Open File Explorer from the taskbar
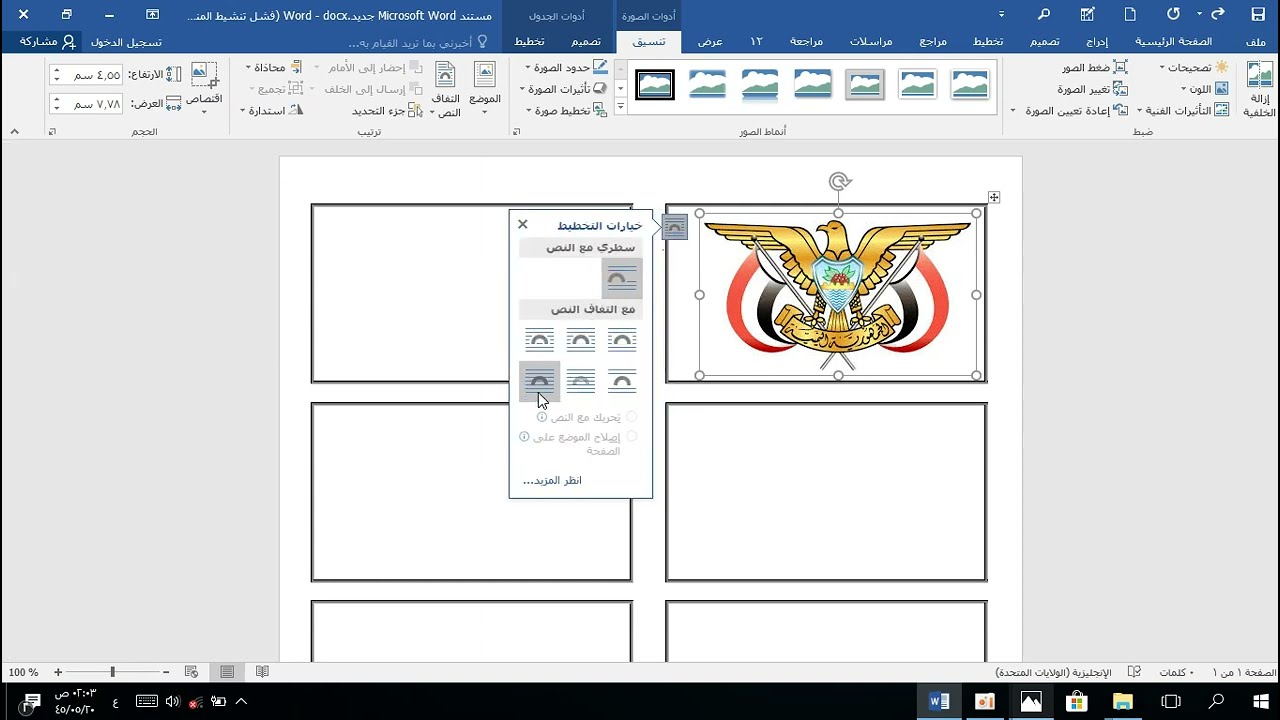The width and height of the screenshot is (1280, 720). click(x=1122, y=702)
